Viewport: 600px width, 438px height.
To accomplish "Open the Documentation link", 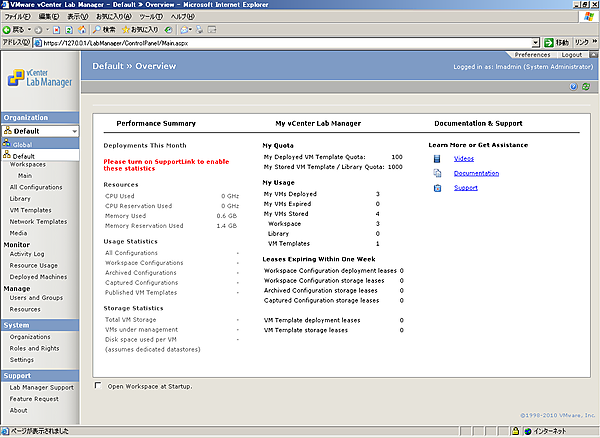I will [x=476, y=173].
